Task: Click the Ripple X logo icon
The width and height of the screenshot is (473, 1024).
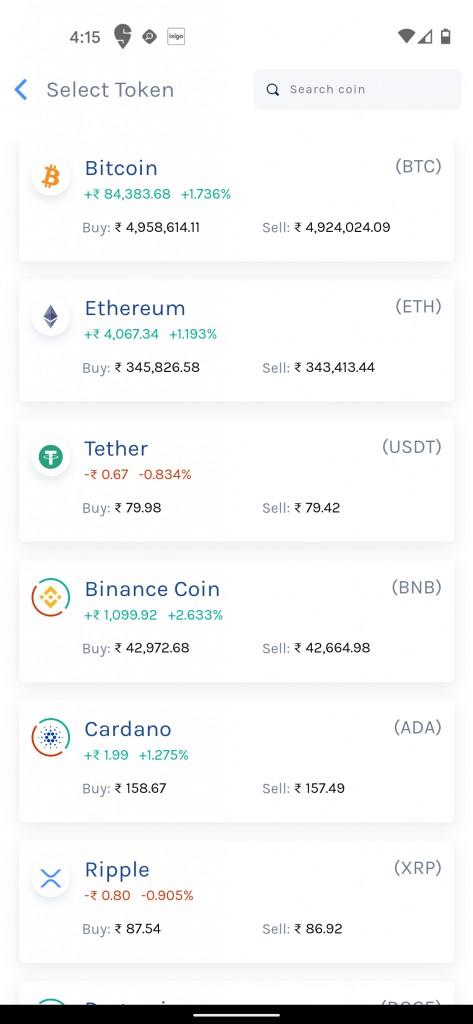Action: [51, 878]
